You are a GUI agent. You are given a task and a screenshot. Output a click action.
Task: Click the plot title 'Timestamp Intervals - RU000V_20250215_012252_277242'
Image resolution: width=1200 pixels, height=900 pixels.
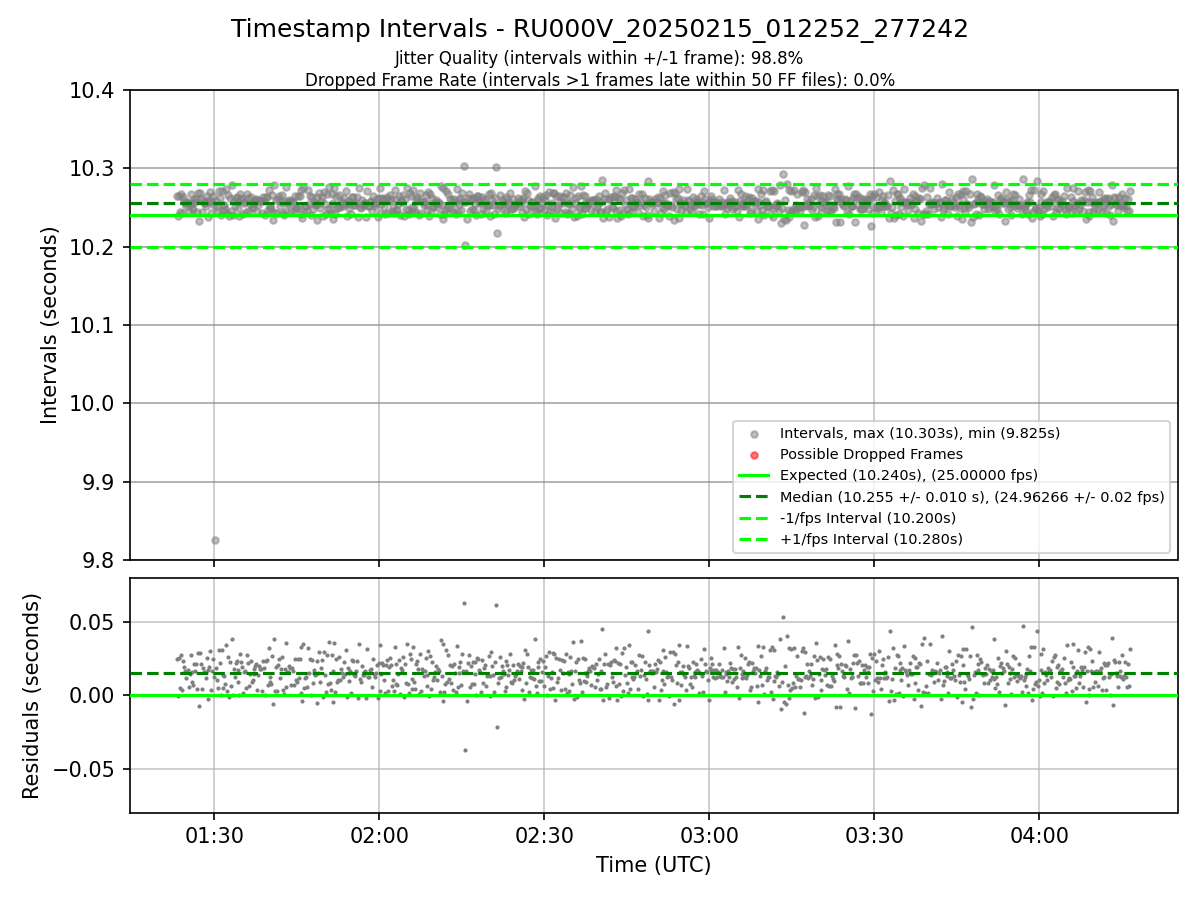point(600,29)
